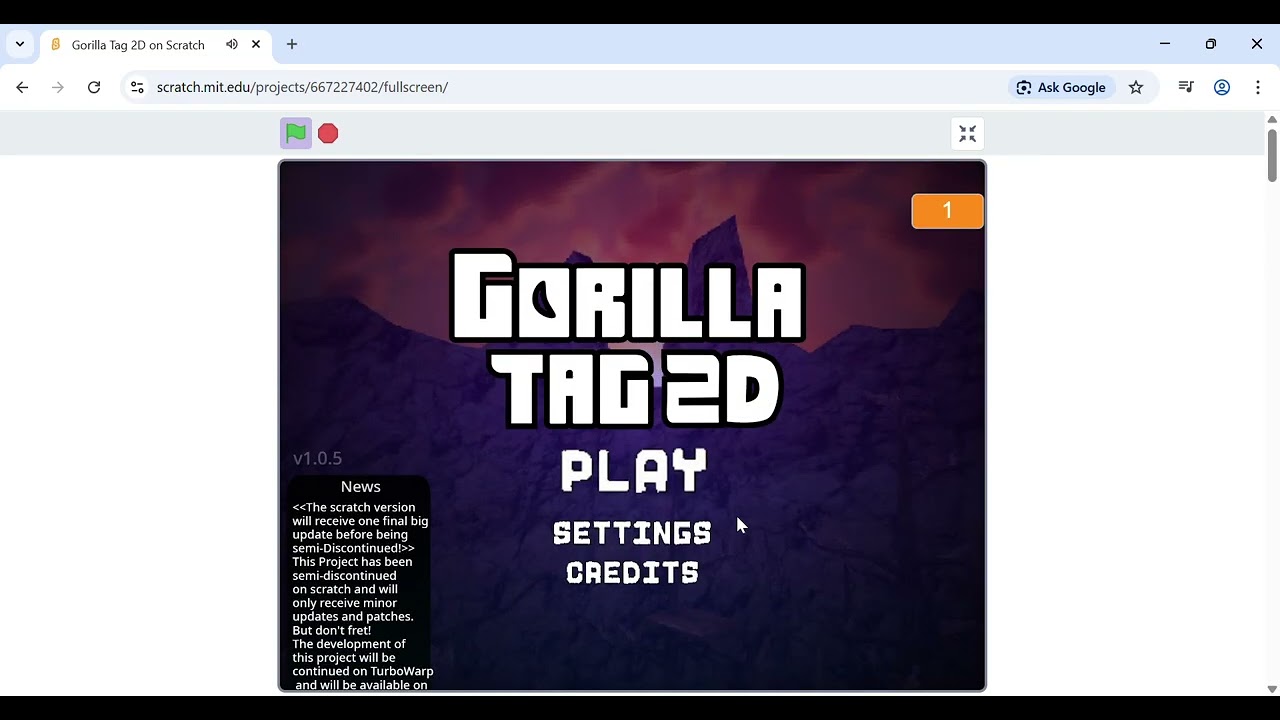The image size is (1280, 720).
Task: View site information icon
Action: point(137,87)
